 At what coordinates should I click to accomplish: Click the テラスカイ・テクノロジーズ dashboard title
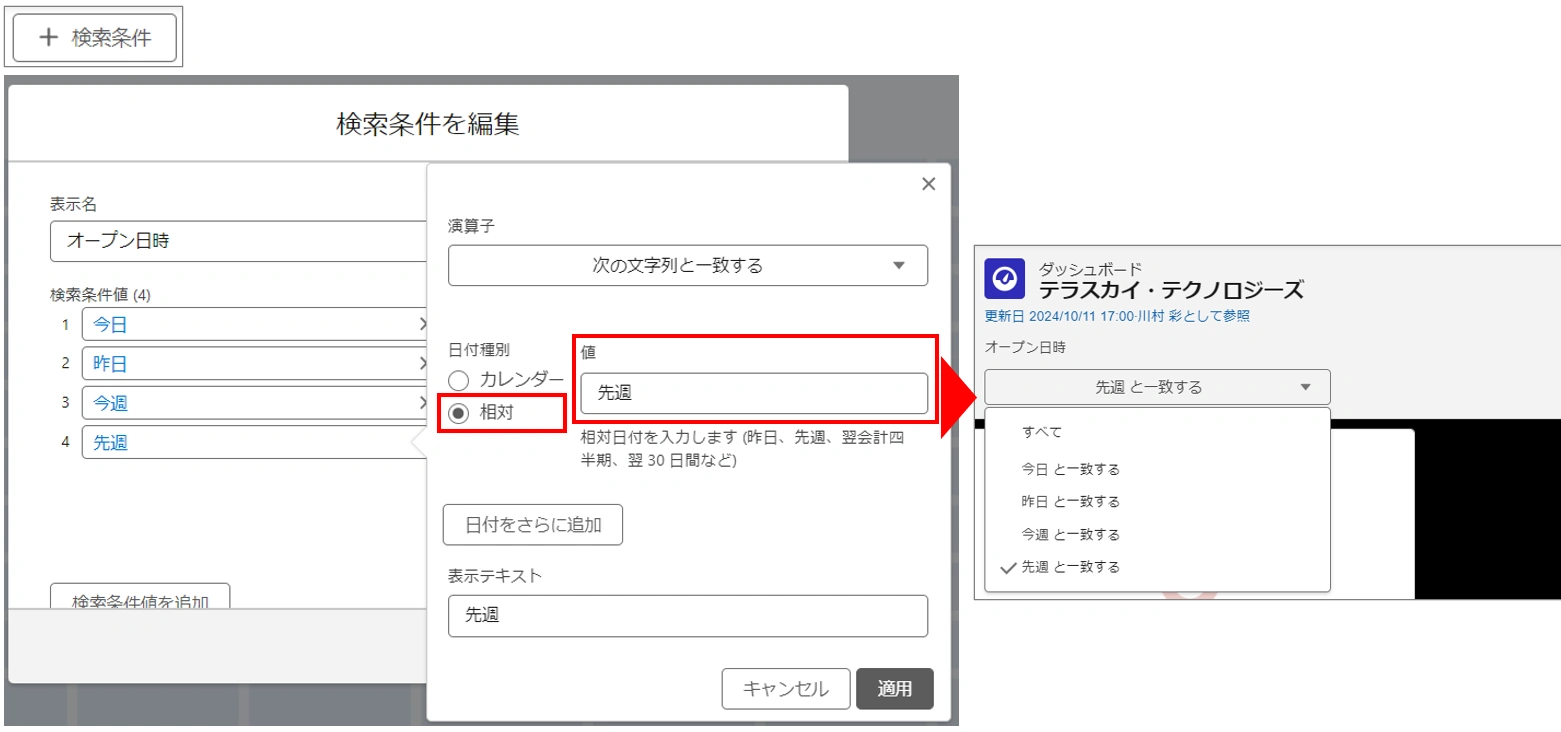1171,290
